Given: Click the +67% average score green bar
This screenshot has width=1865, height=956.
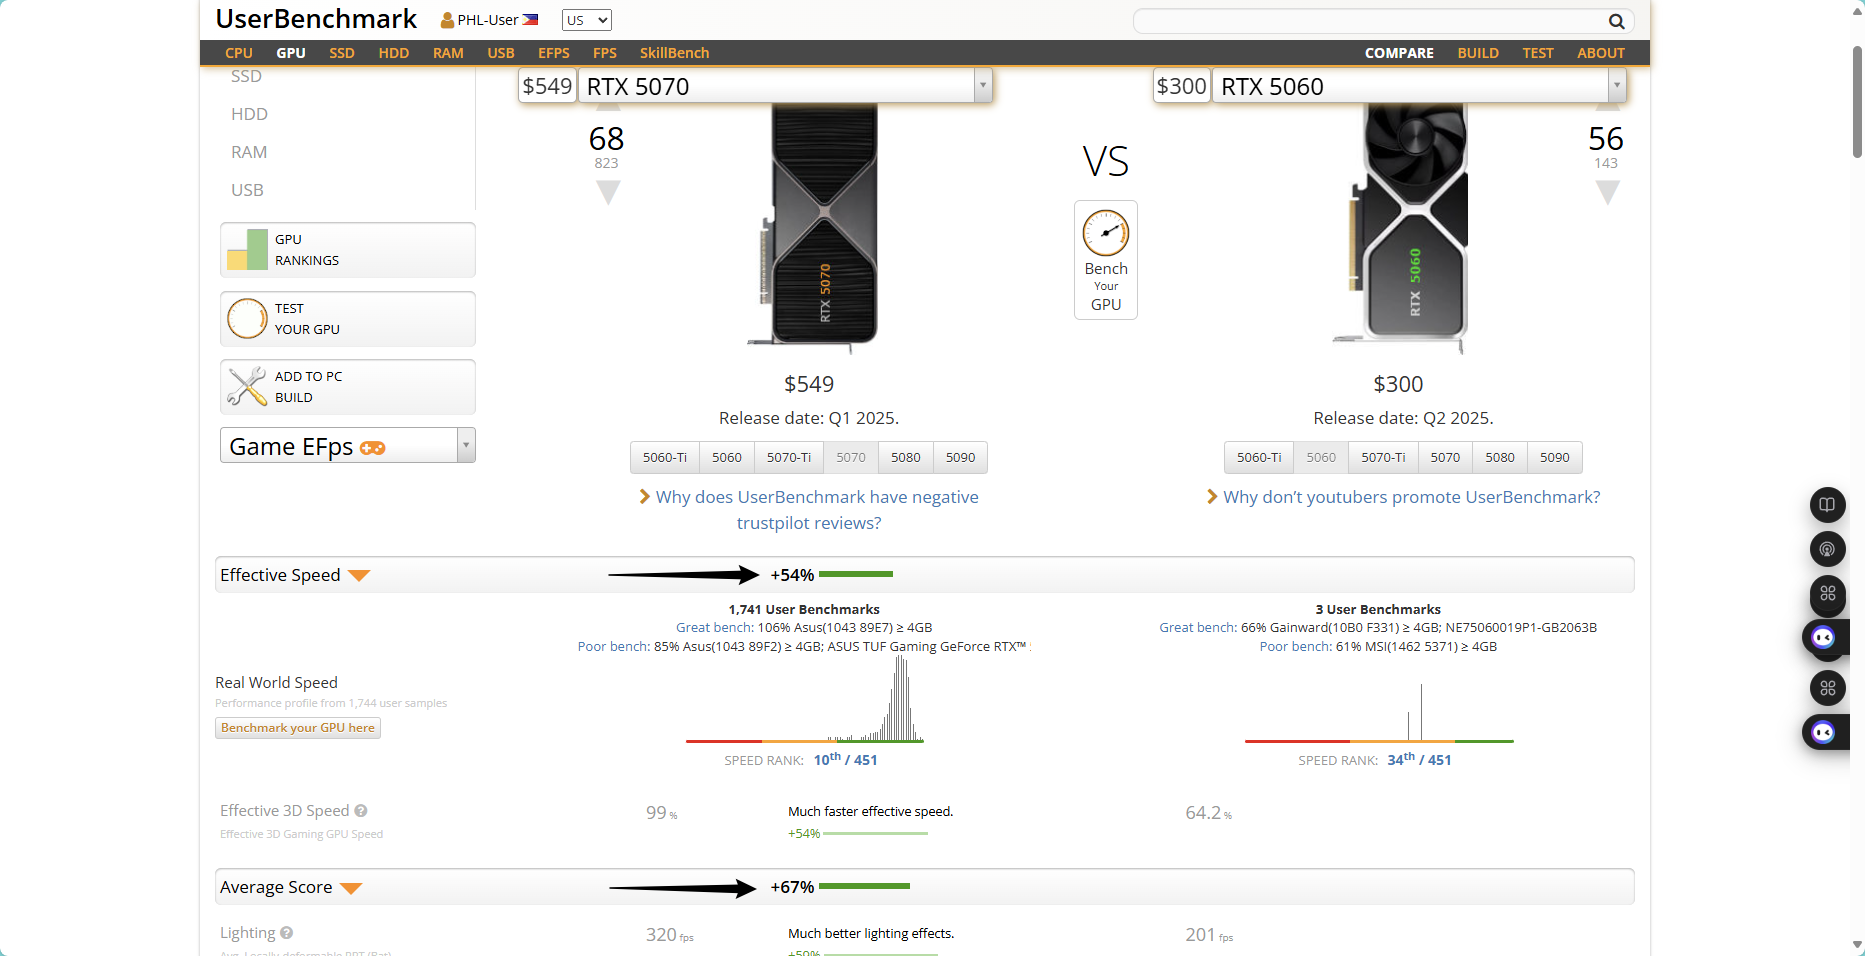Looking at the screenshot, I should coord(864,887).
